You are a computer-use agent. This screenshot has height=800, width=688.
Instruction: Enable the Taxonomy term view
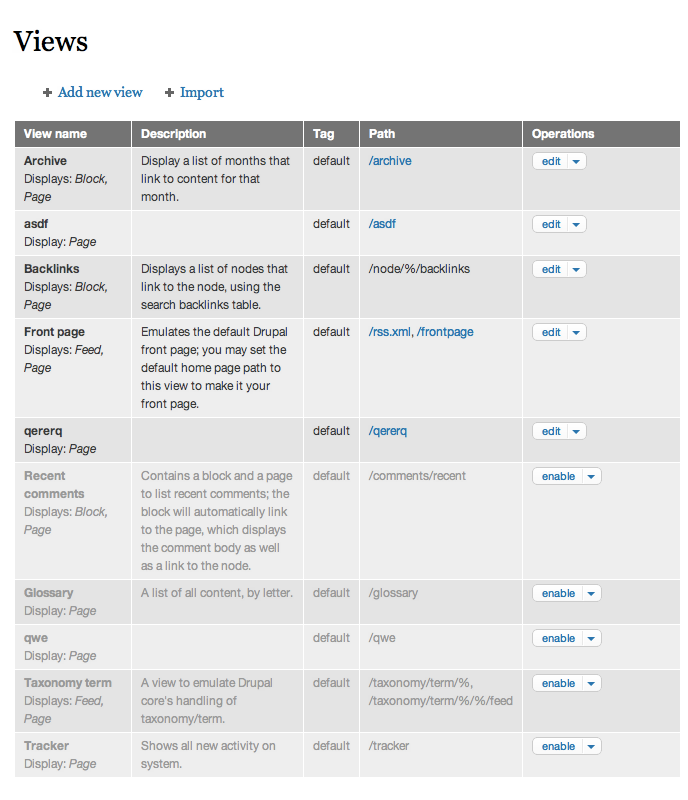click(x=558, y=684)
